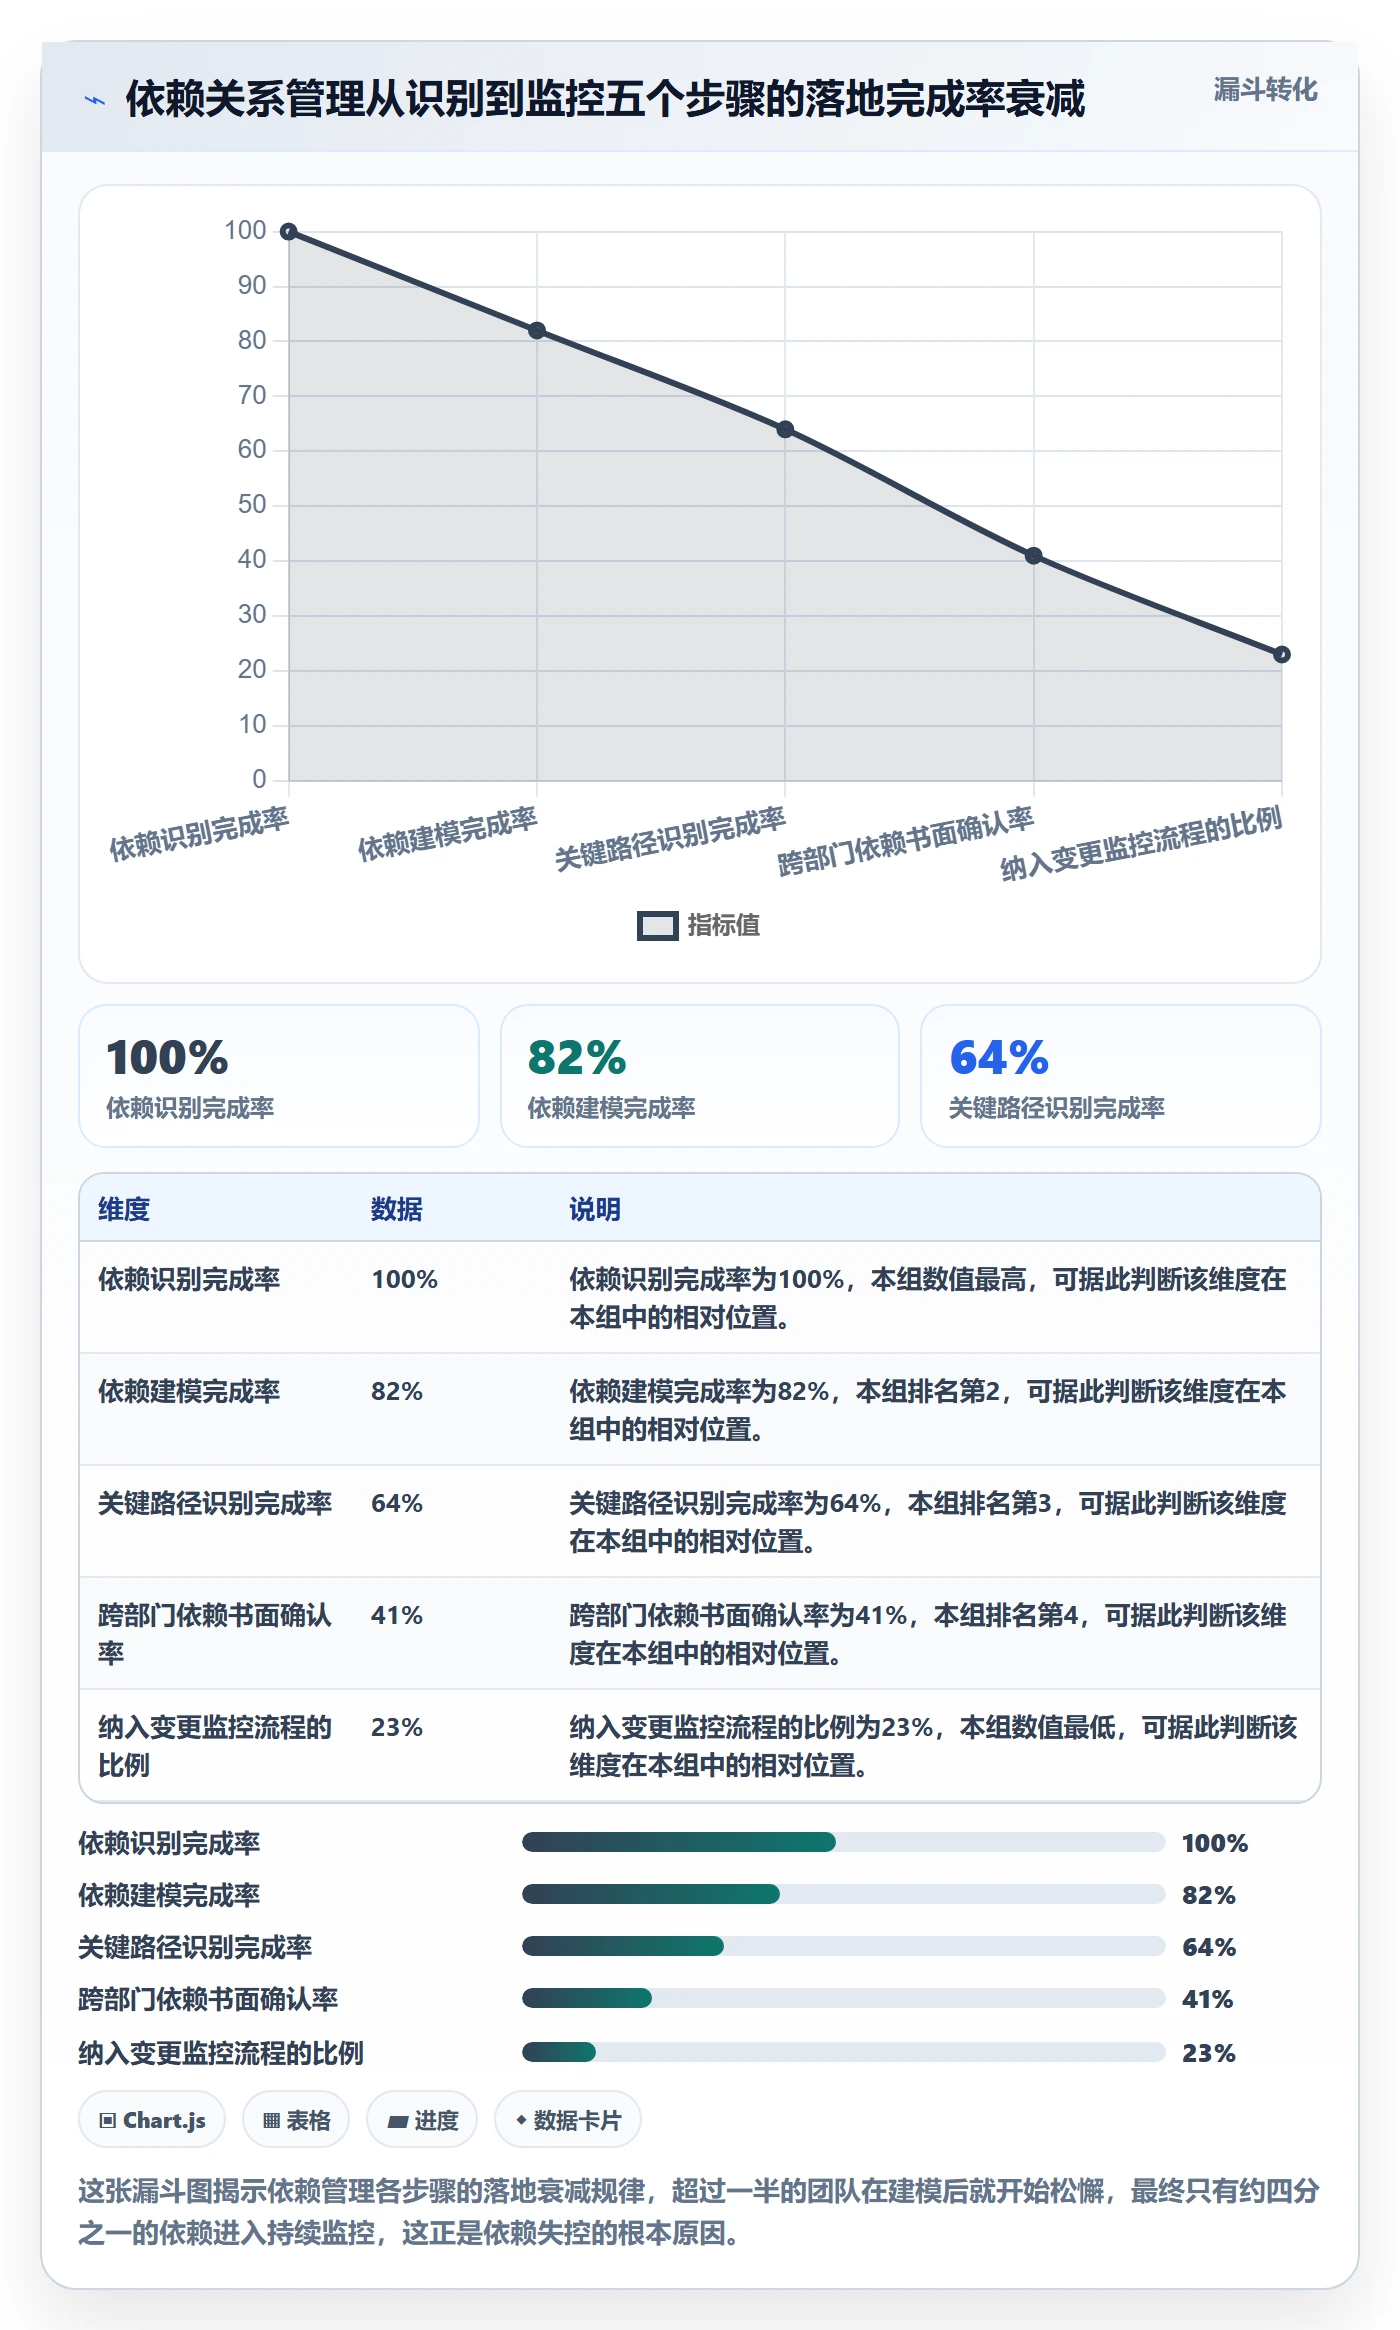1400x2330 pixels.
Task: Click the 指标值 legend label text
Action: (x=724, y=926)
